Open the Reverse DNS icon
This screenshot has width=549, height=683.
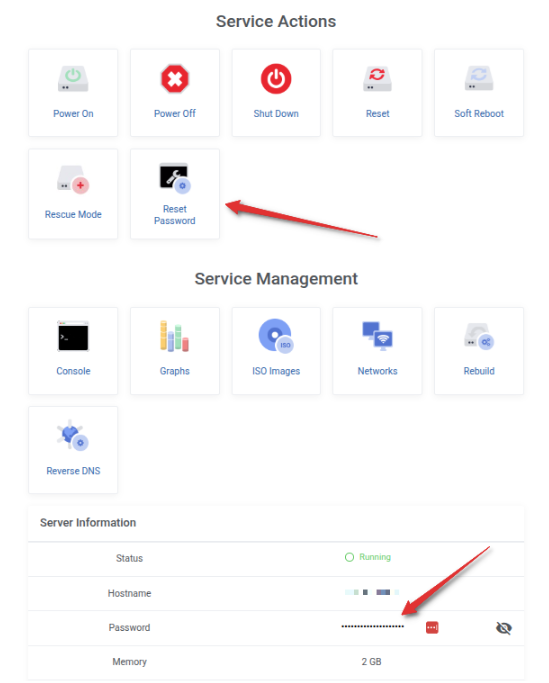(73, 435)
